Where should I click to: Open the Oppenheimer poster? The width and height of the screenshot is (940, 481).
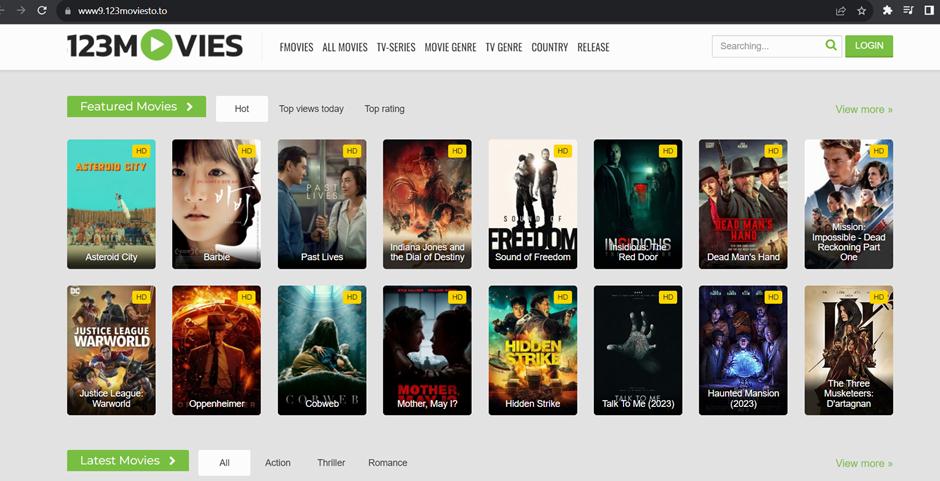pyautogui.click(x=216, y=350)
